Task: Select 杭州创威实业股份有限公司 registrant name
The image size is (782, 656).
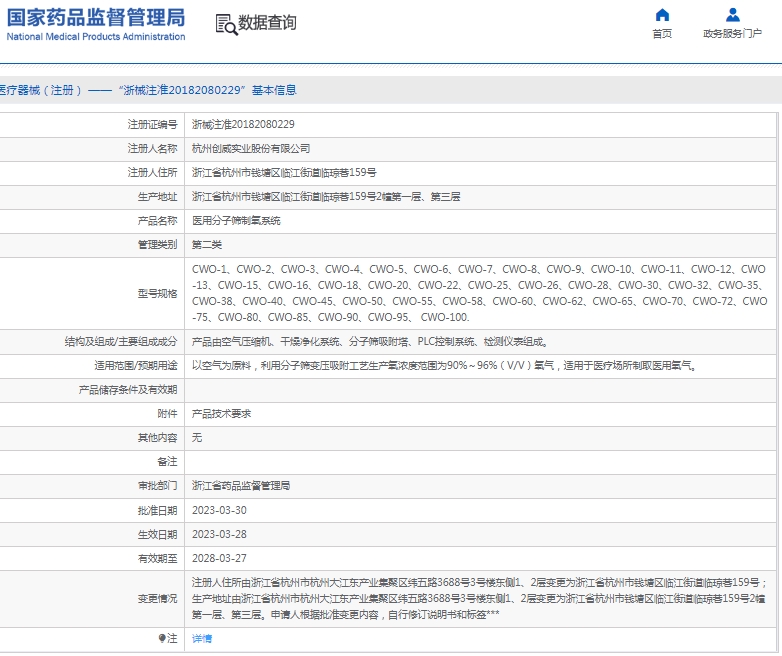Action: pos(251,148)
